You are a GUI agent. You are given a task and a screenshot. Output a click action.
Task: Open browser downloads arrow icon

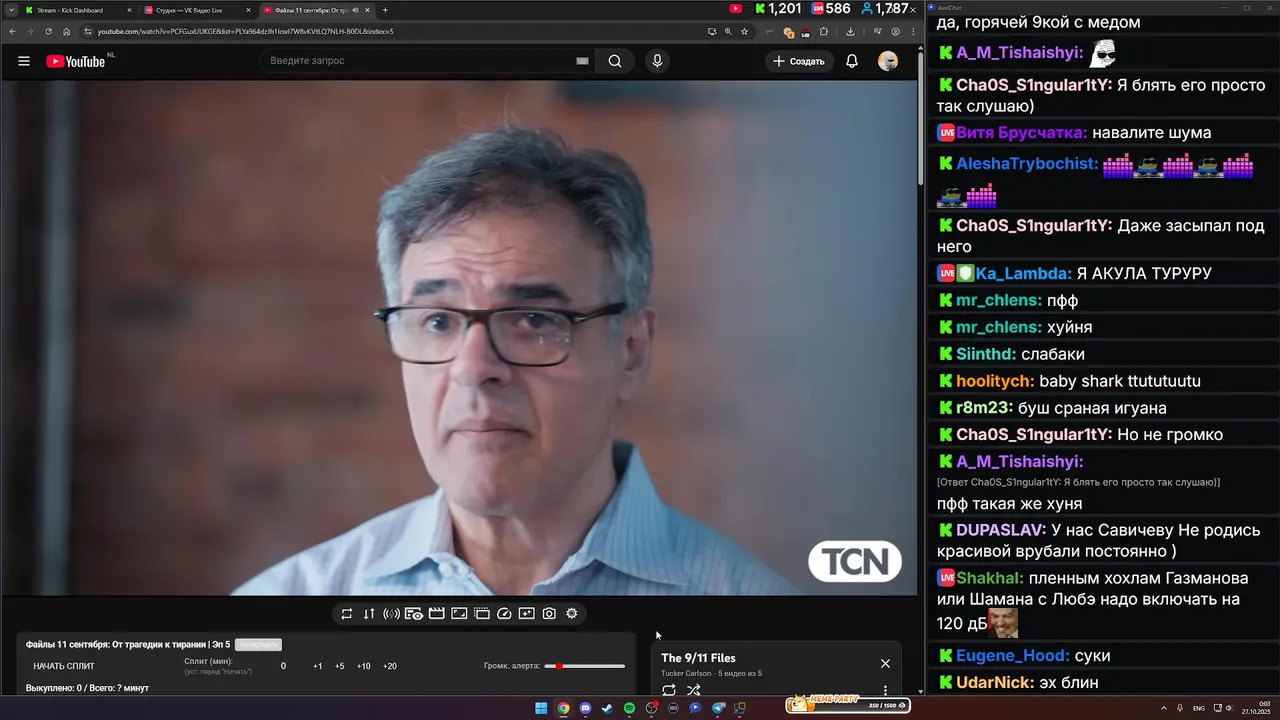click(850, 31)
